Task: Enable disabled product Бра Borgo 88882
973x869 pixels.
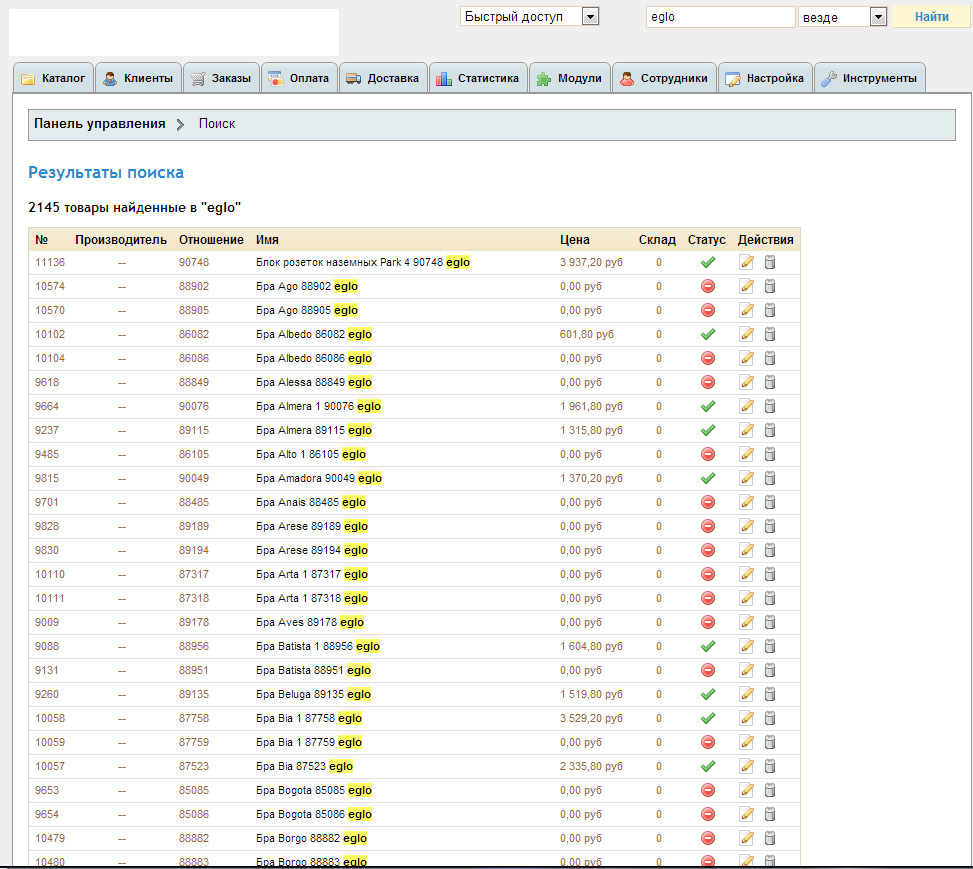Action: click(x=708, y=839)
